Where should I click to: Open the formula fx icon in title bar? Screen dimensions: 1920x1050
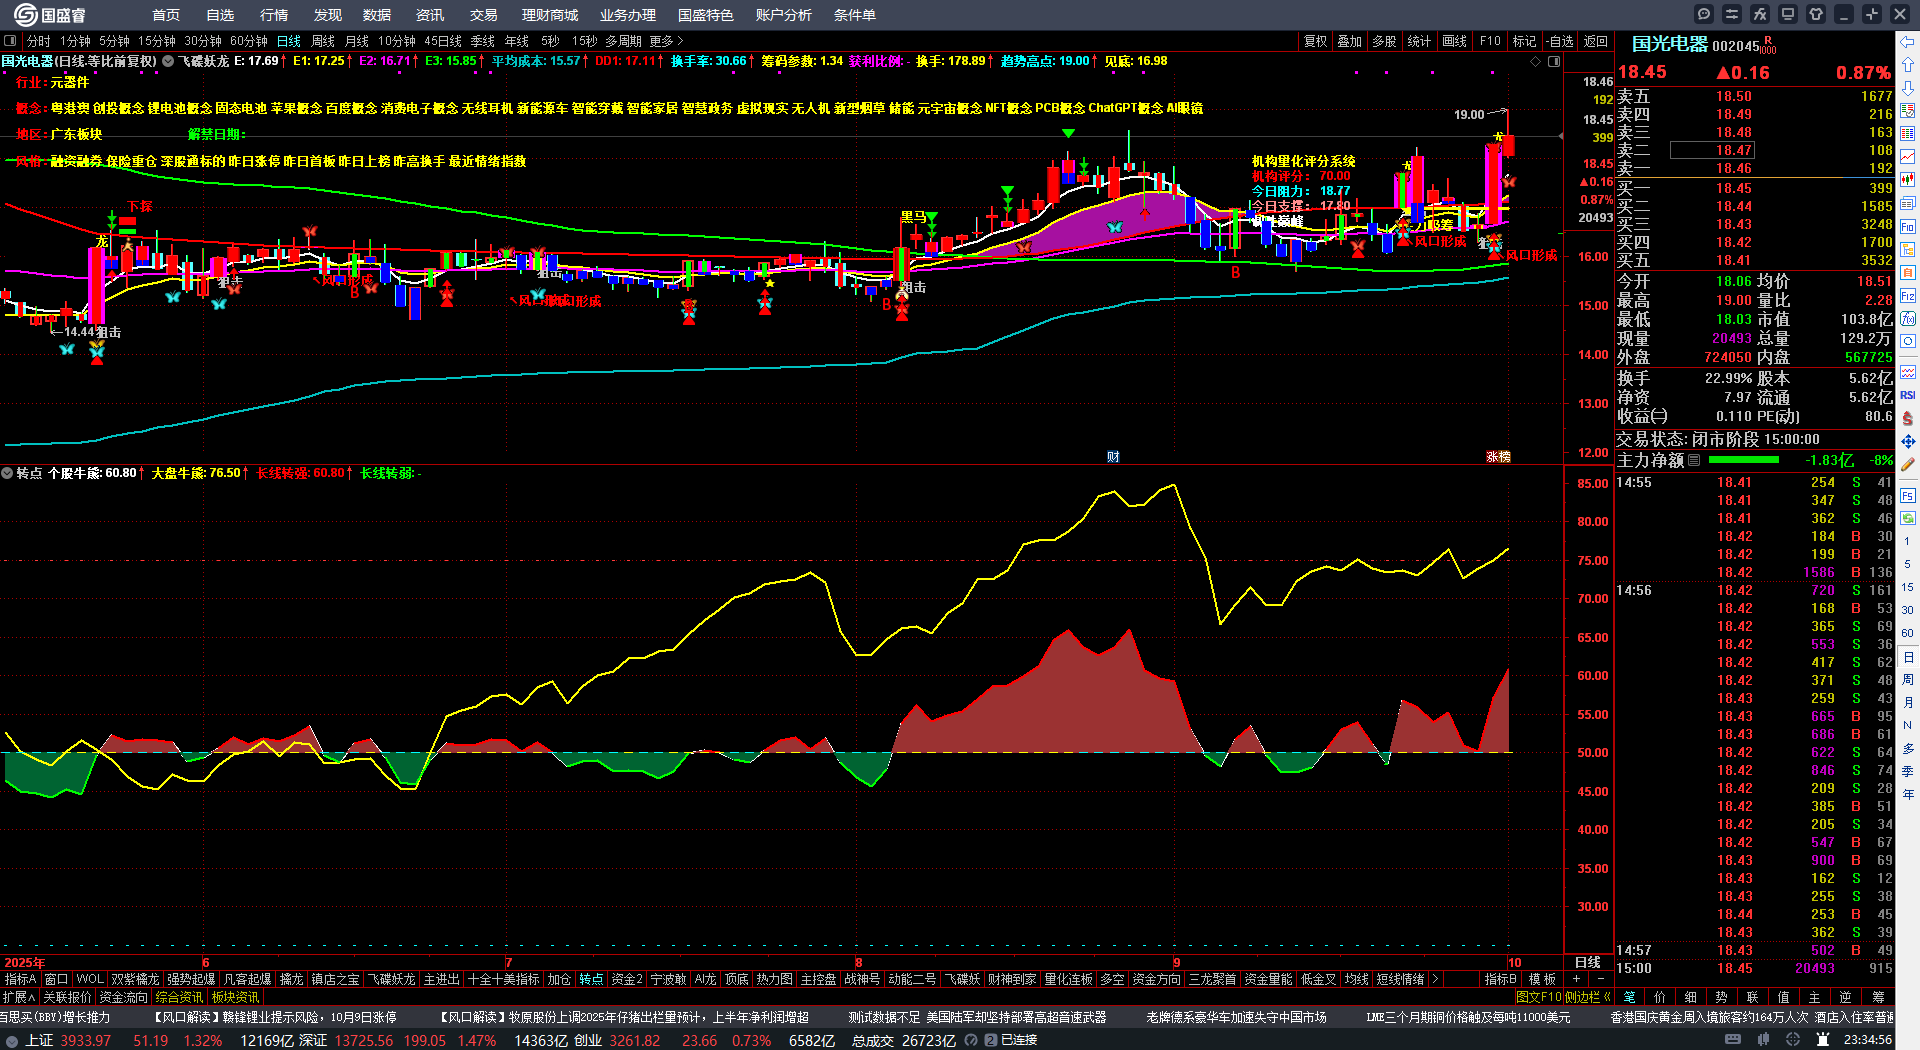(x=1760, y=14)
